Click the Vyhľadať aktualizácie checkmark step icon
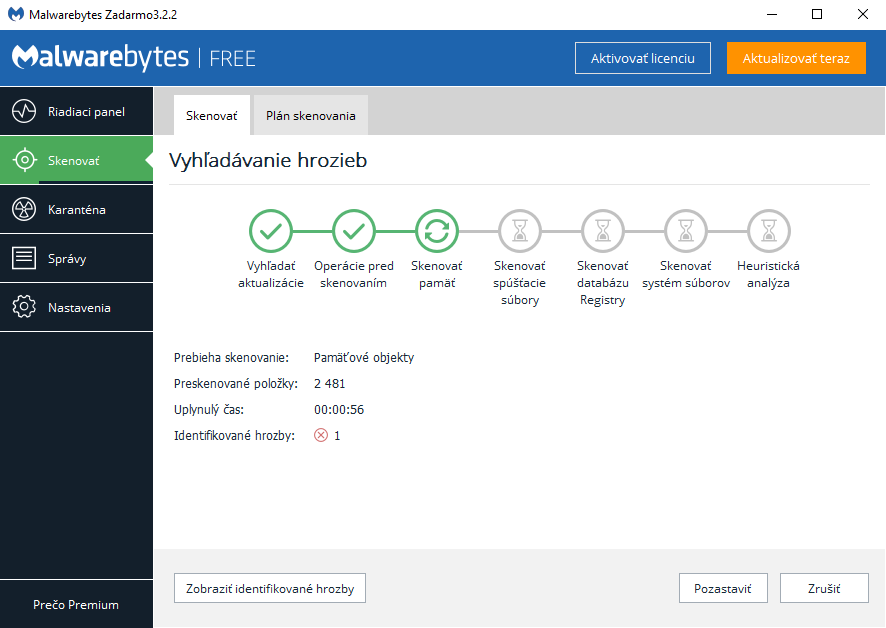Image resolution: width=886 pixels, height=628 pixels. (x=270, y=231)
